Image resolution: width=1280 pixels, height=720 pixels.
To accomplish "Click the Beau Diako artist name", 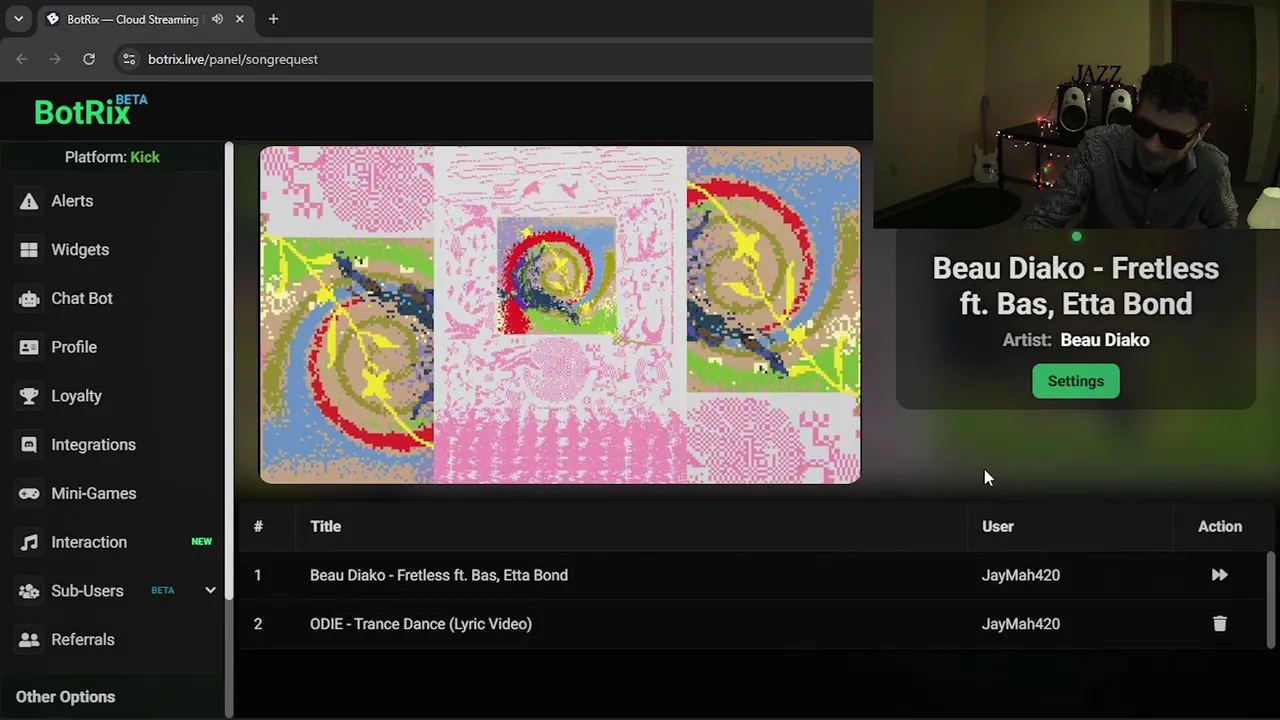I will click(x=1105, y=340).
